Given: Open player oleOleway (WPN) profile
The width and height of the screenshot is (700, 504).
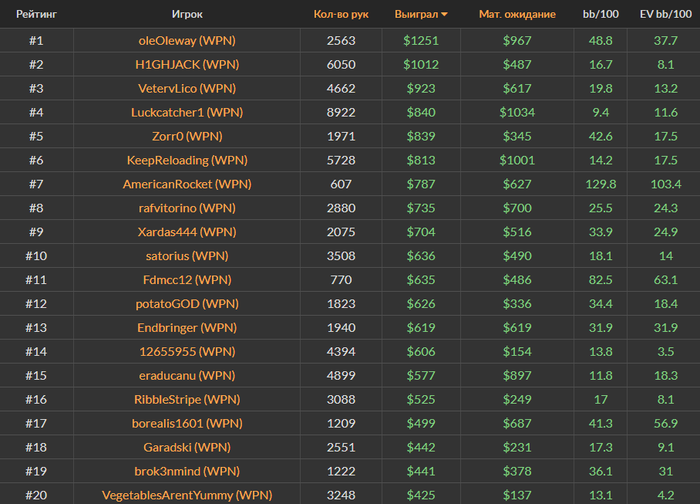Looking at the screenshot, I should (187, 41).
